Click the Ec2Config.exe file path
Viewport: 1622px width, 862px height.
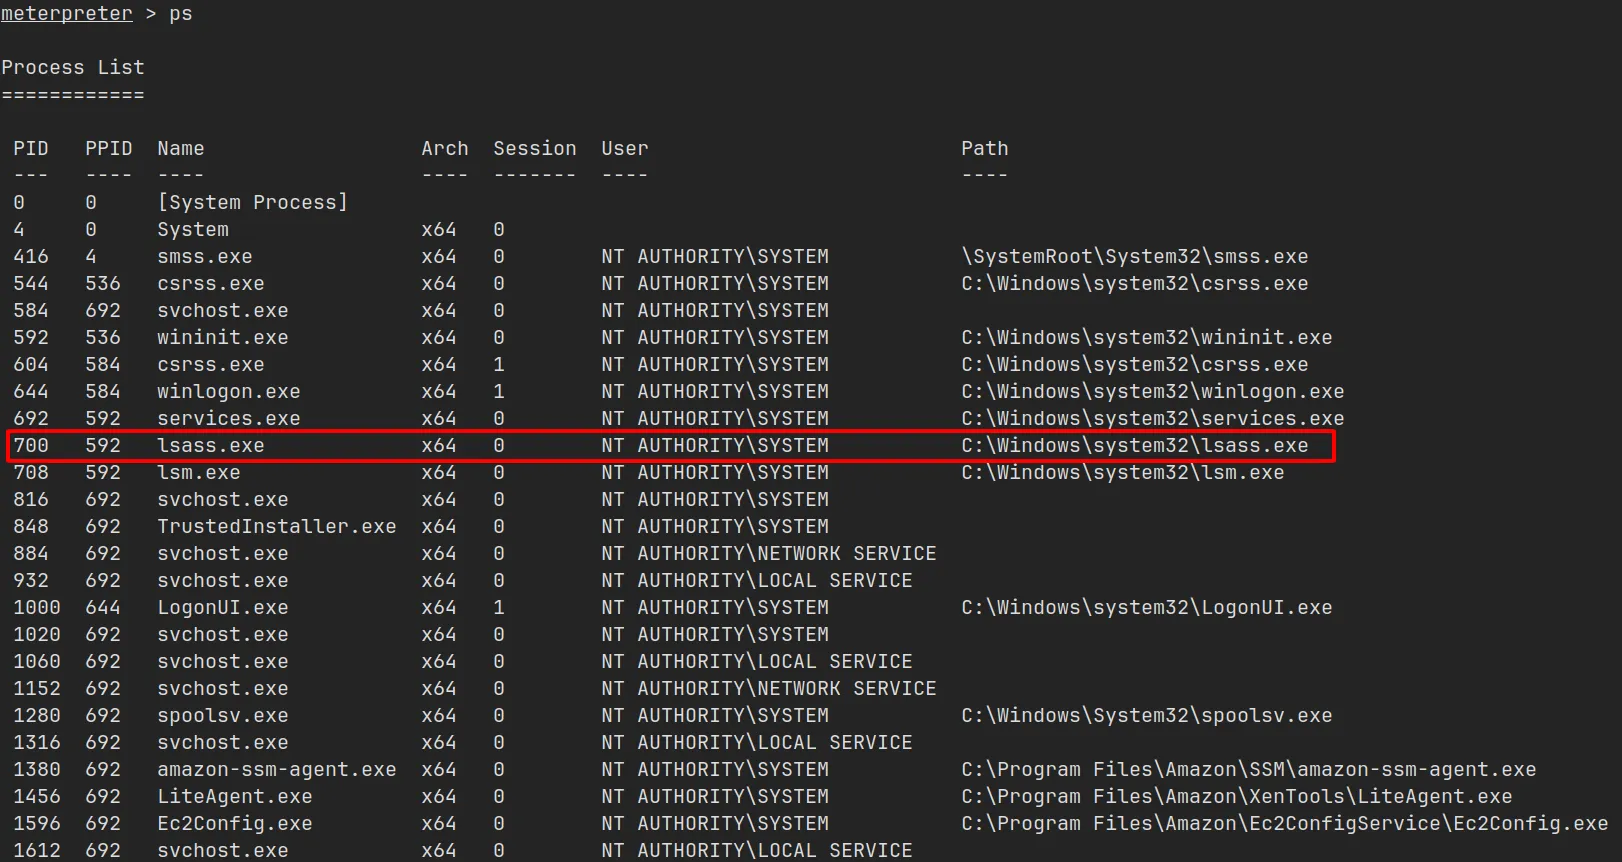(1284, 824)
